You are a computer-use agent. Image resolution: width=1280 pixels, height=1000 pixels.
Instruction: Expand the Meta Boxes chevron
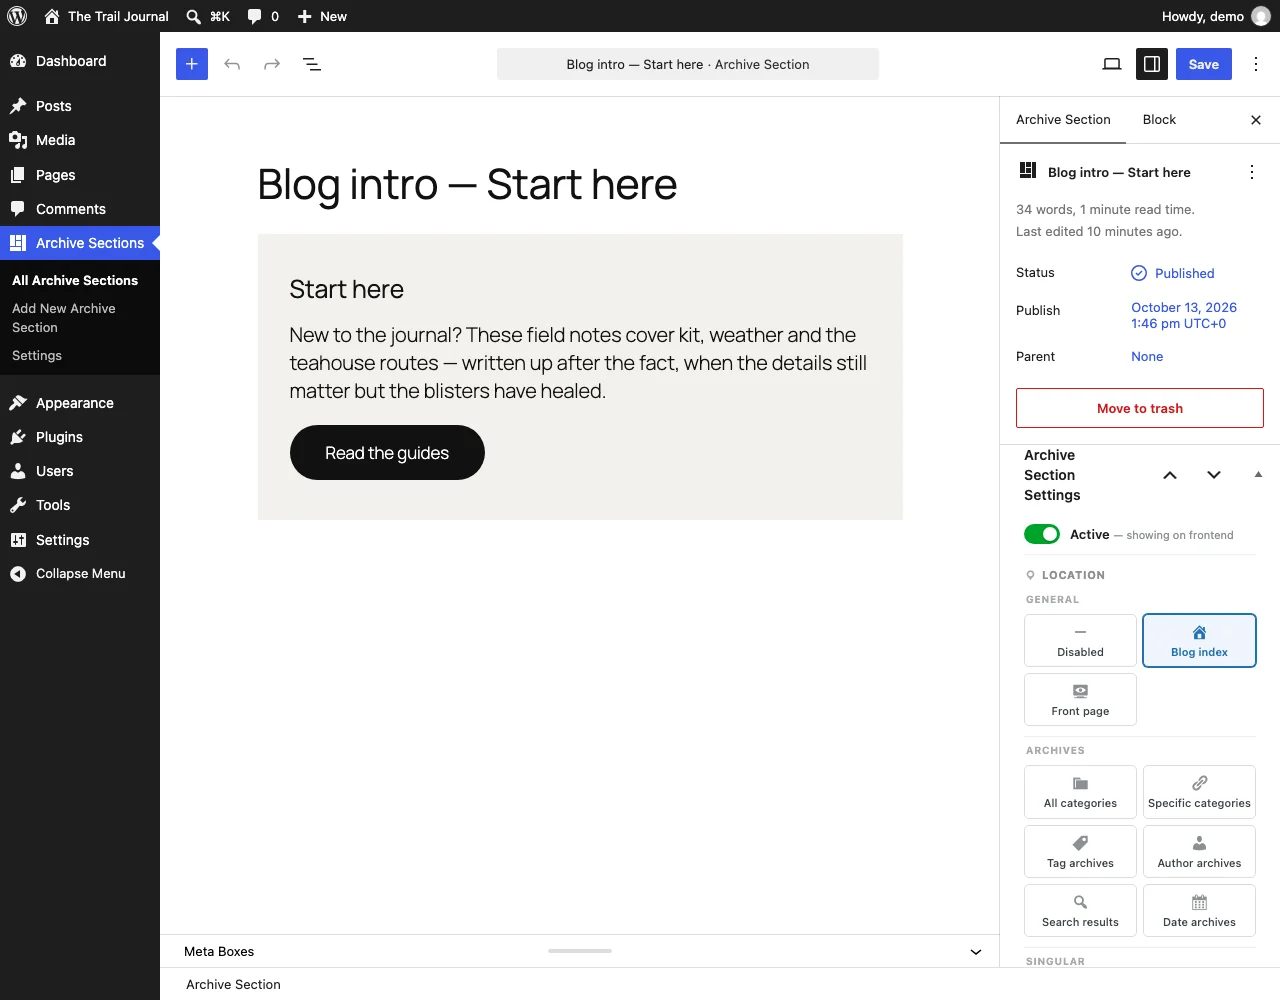click(x=976, y=952)
